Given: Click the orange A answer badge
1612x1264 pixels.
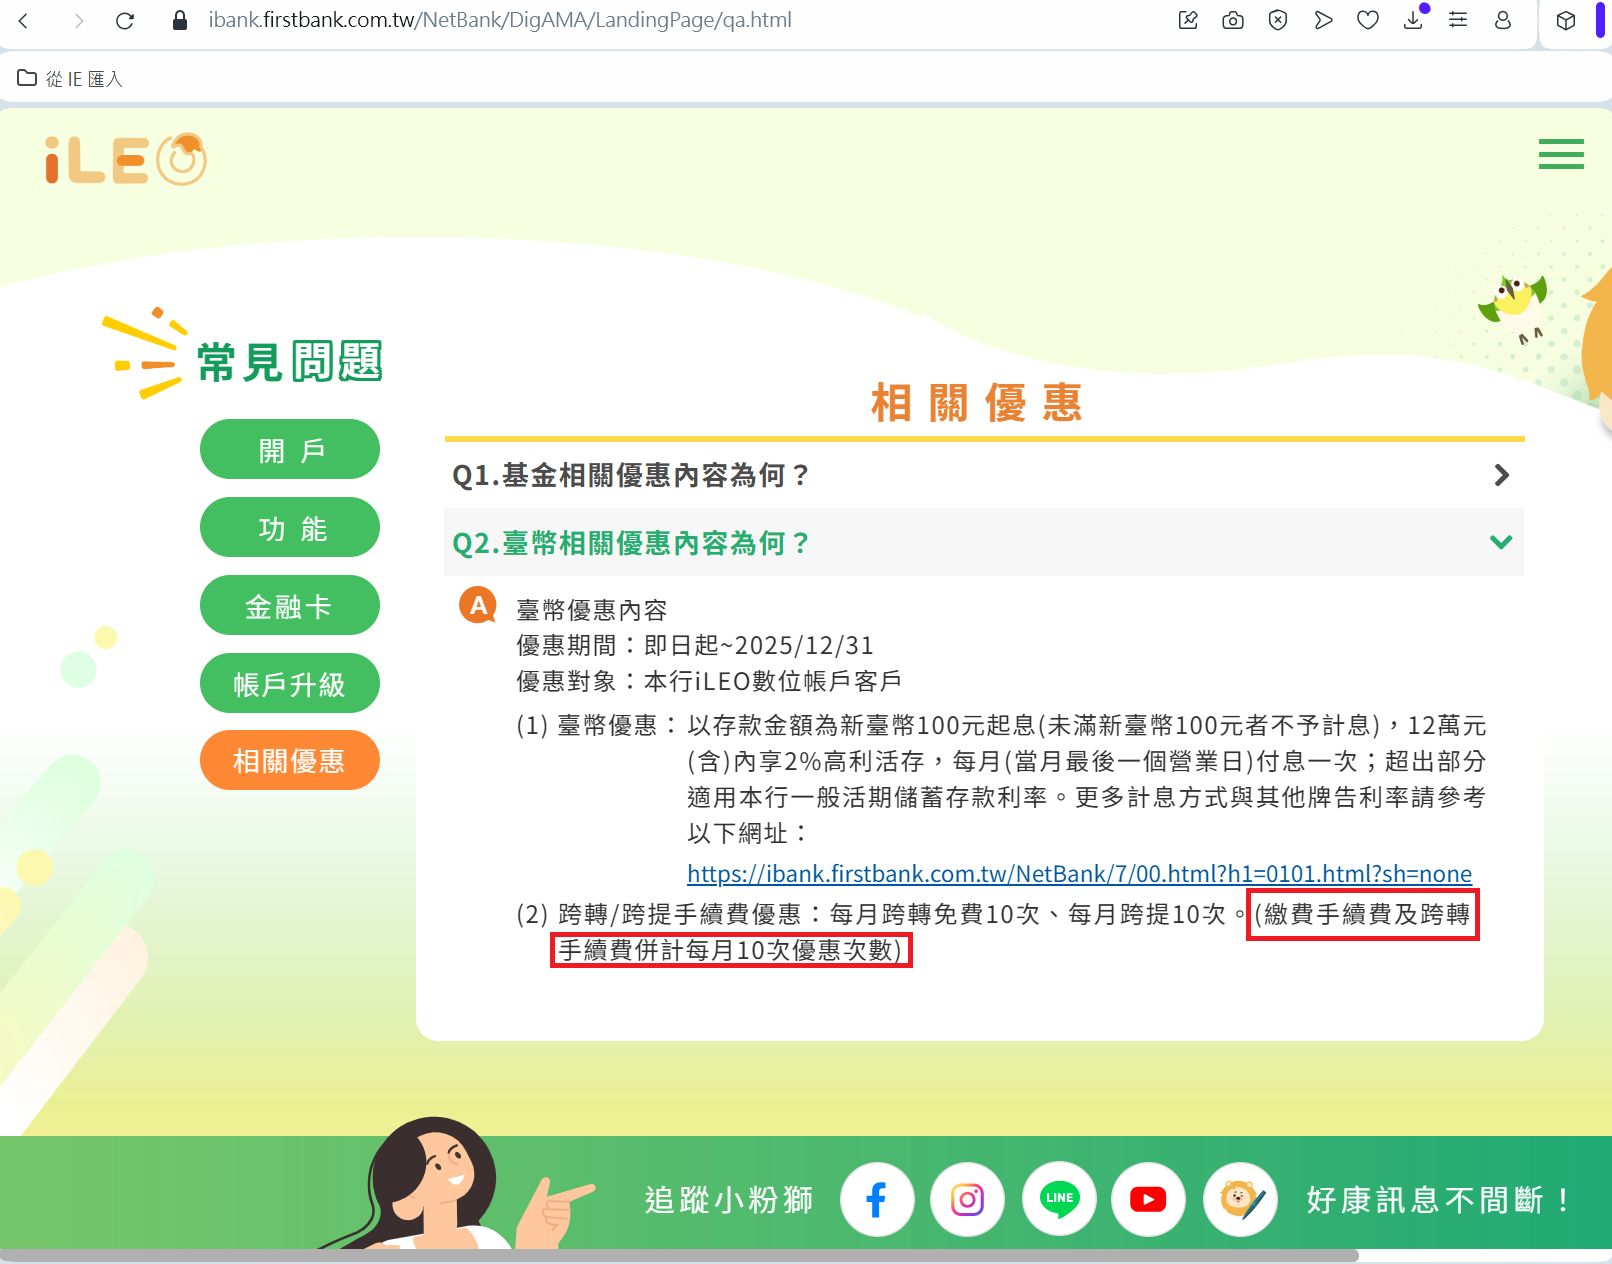Looking at the screenshot, I should click(478, 605).
